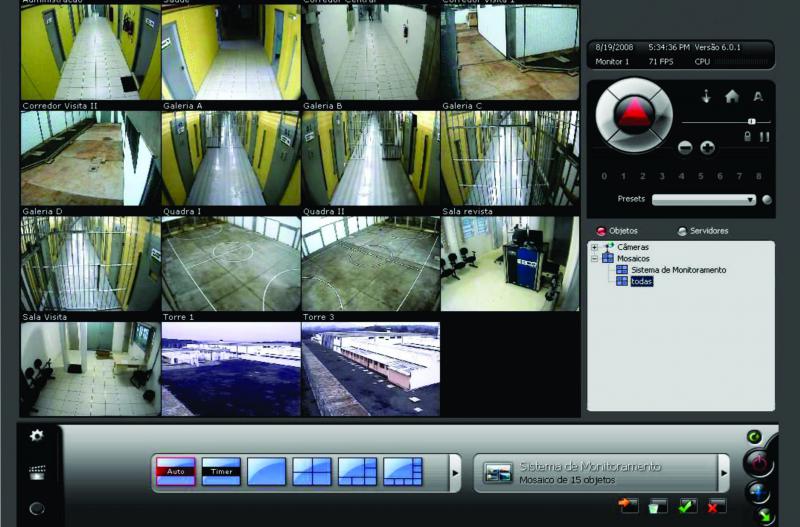
Task: Enable the Timer layout mode
Action: (x=221, y=471)
